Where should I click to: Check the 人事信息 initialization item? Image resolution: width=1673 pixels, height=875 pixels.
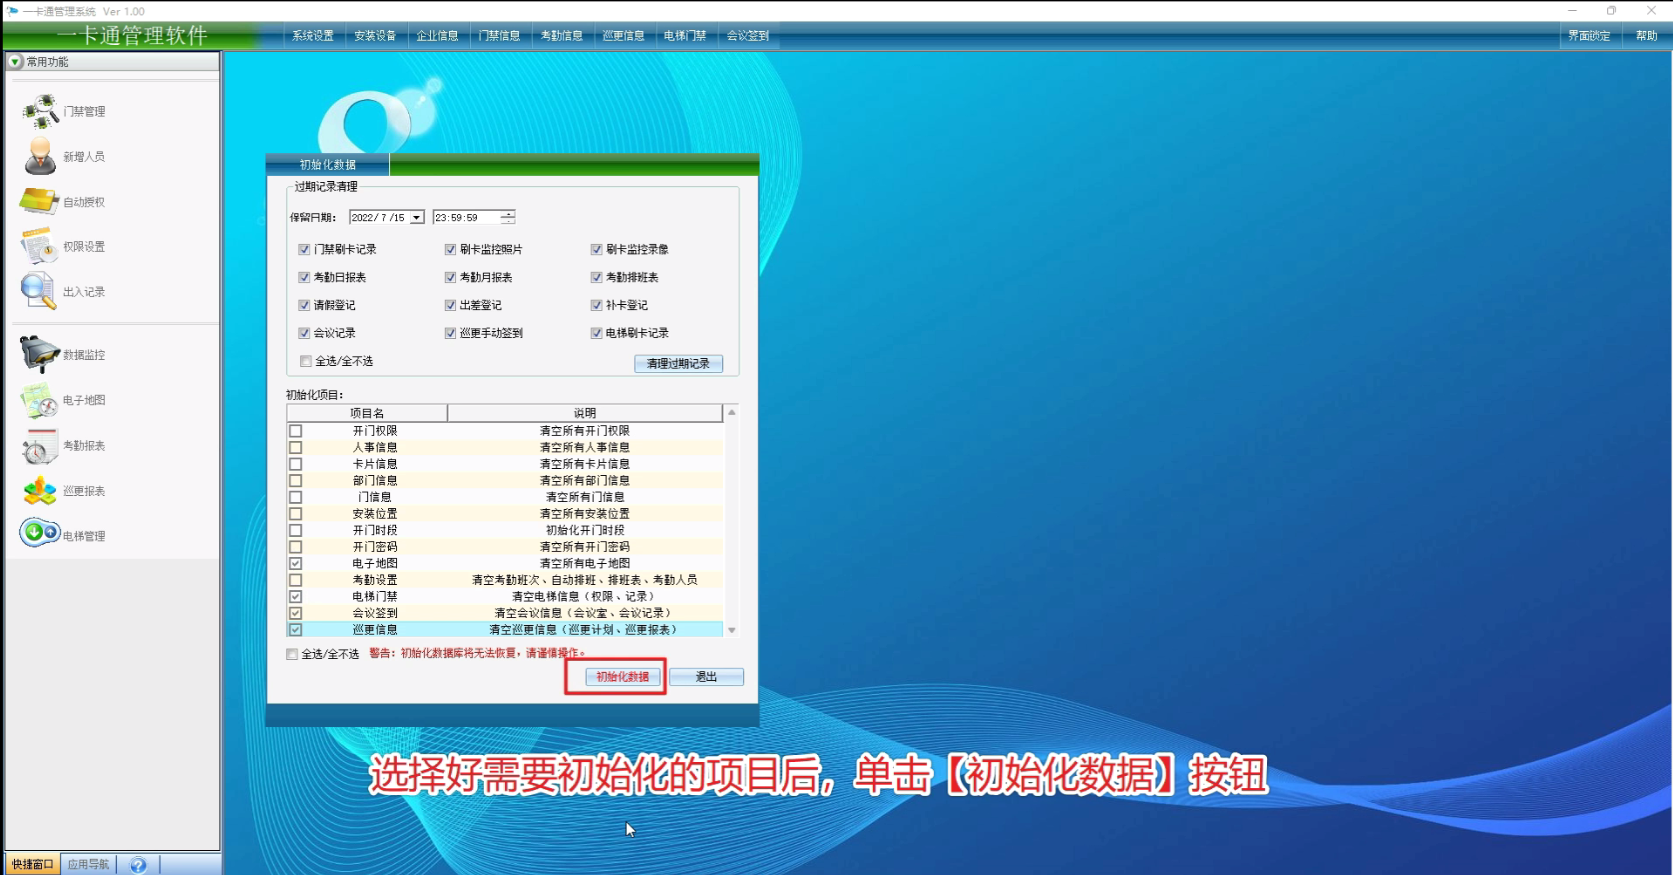click(x=296, y=448)
